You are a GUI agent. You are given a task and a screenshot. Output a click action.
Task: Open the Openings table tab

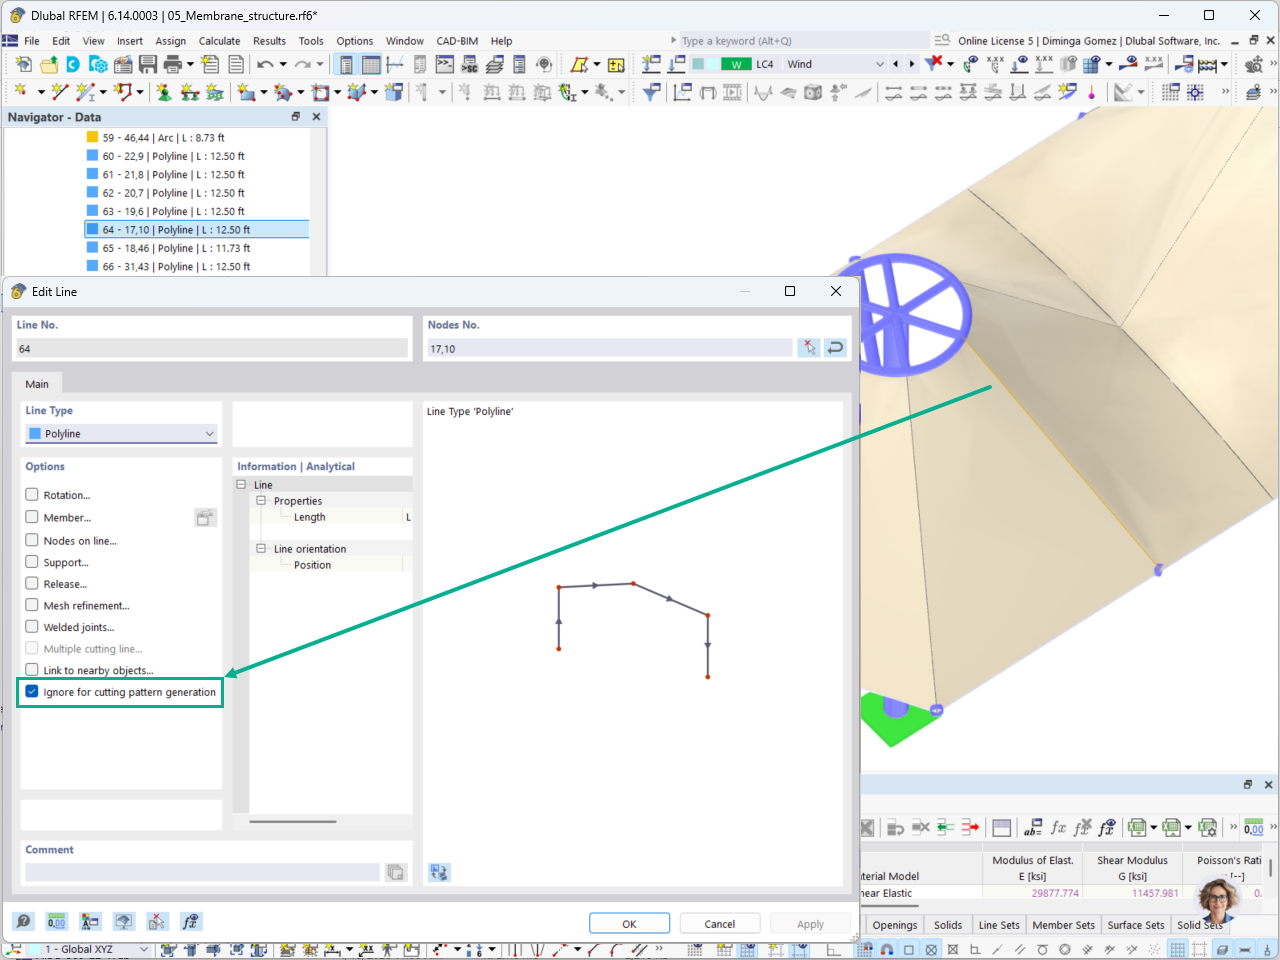point(895,925)
